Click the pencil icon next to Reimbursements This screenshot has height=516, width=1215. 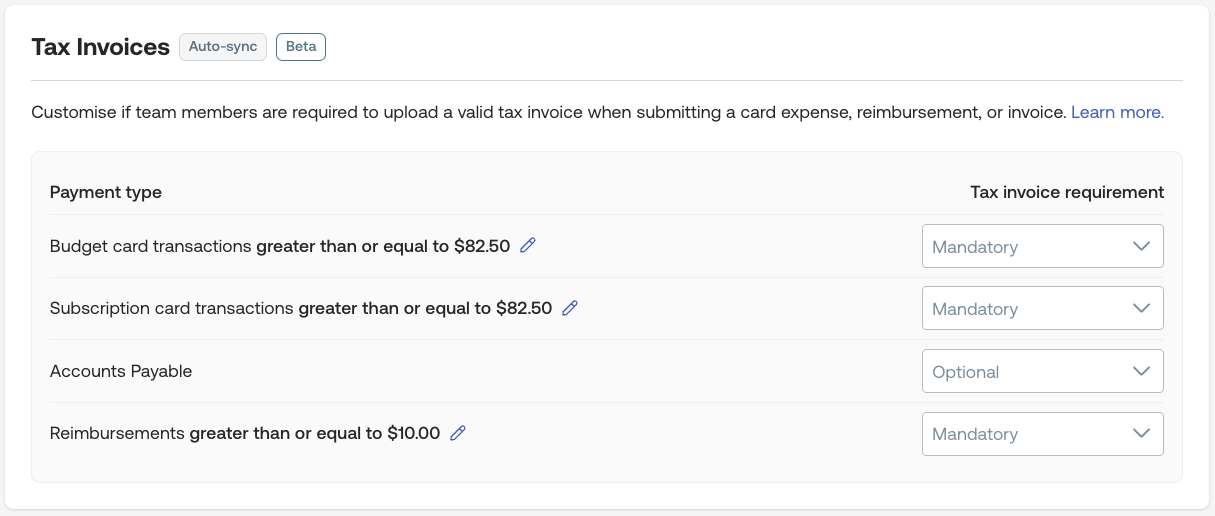tap(458, 433)
